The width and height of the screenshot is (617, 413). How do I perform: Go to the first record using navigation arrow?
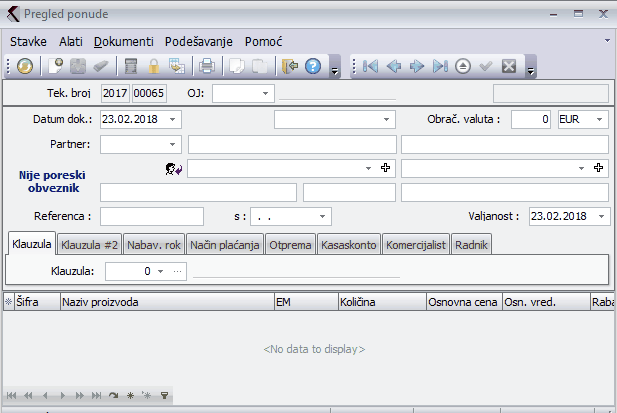click(x=371, y=67)
